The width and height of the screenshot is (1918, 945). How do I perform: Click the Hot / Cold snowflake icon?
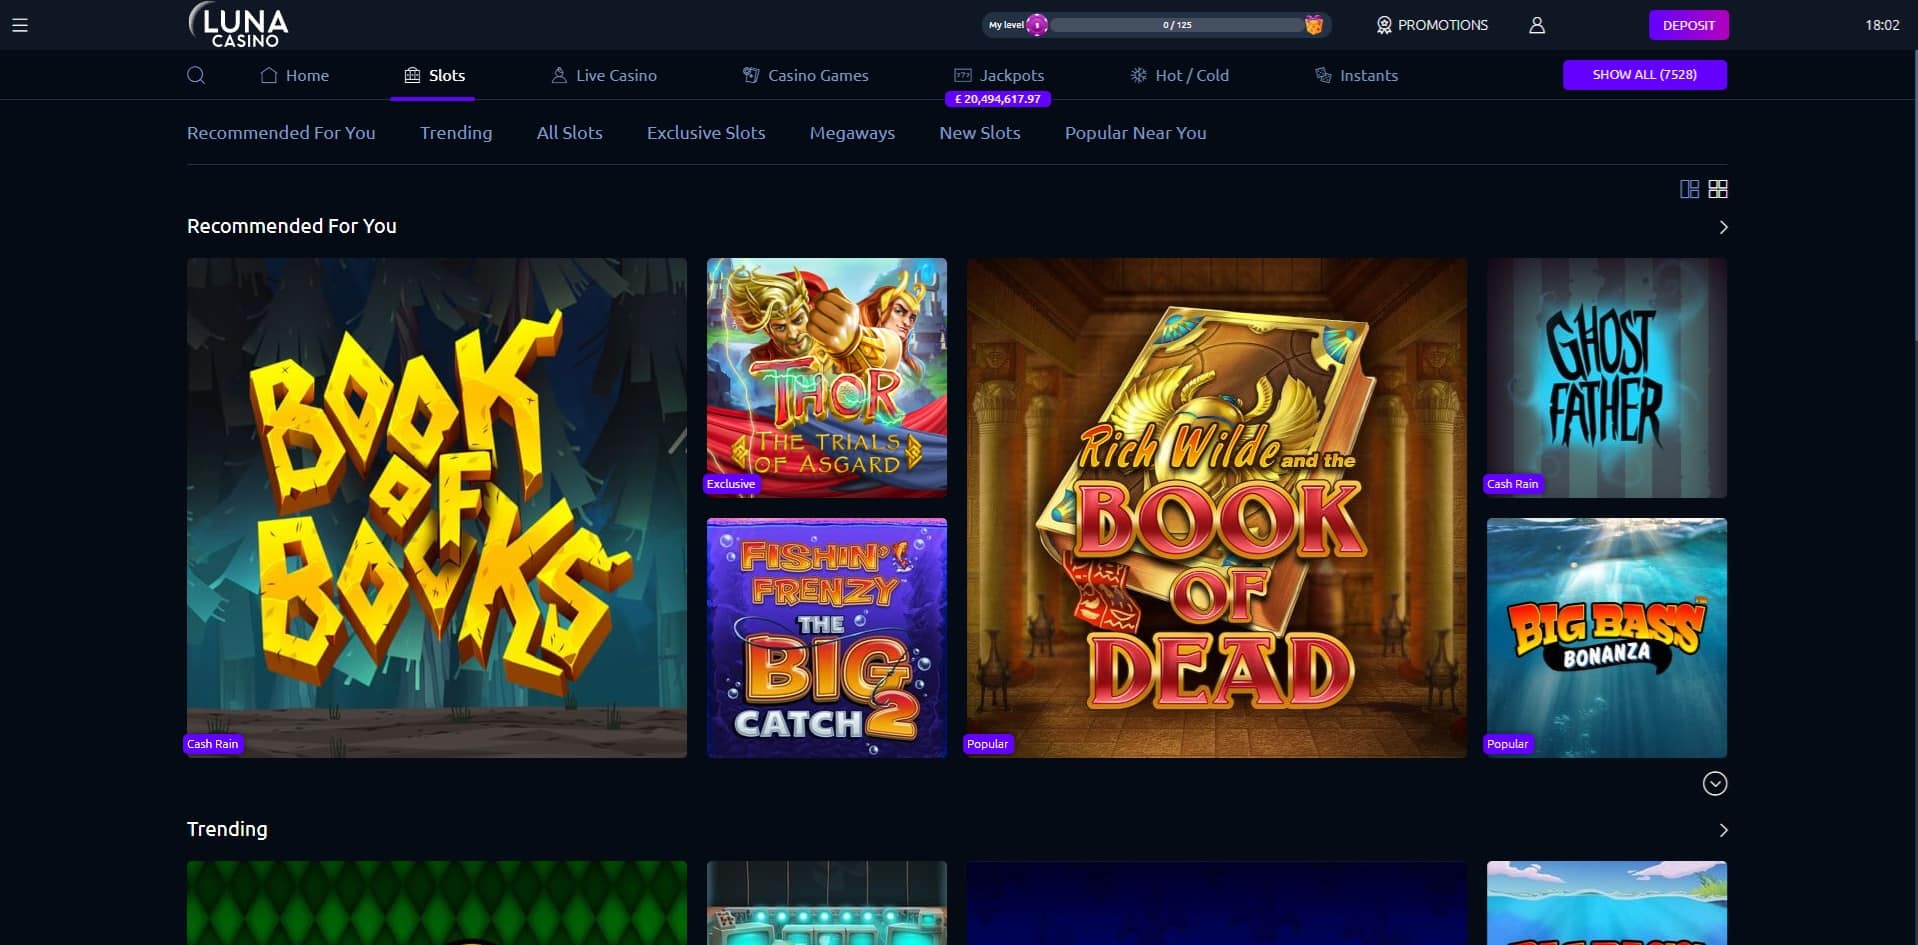tap(1136, 74)
